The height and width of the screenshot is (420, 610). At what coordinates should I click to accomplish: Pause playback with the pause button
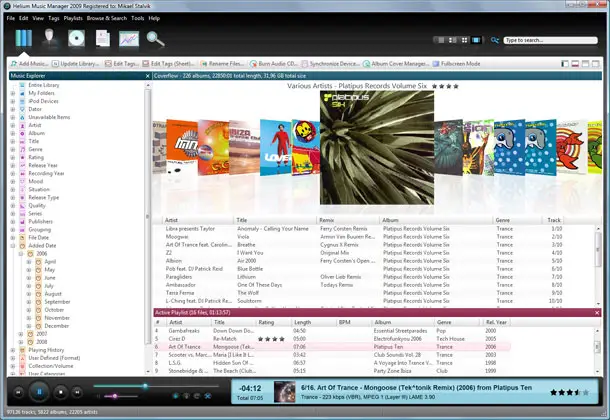pyautogui.click(x=39, y=392)
